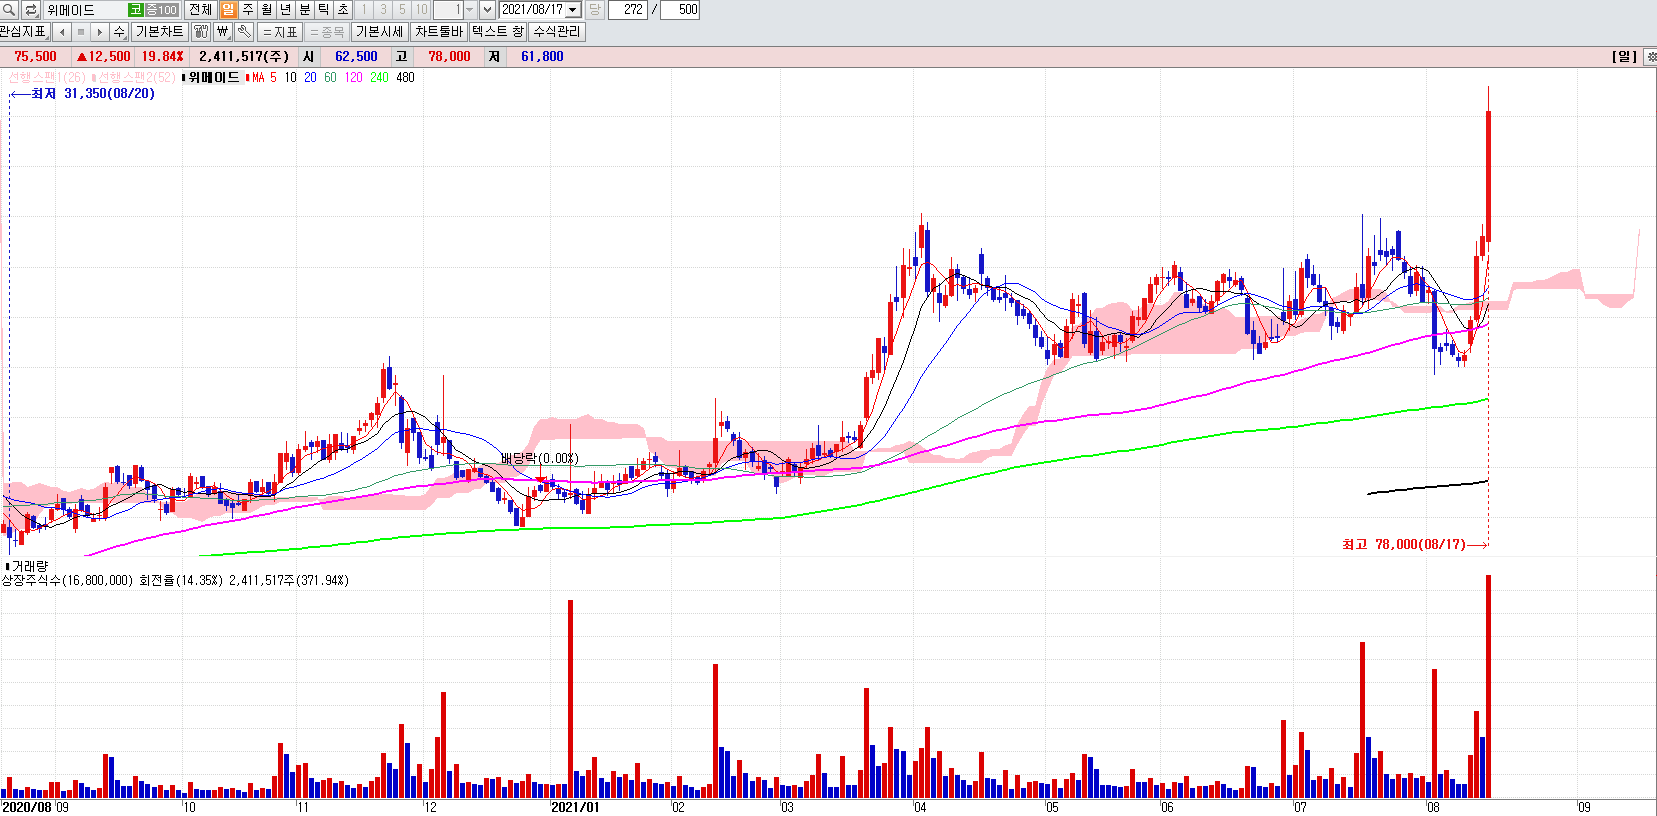Click the magnifier stock search icon
This screenshot has width=1657, height=816.
pyautogui.click(x=10, y=10)
